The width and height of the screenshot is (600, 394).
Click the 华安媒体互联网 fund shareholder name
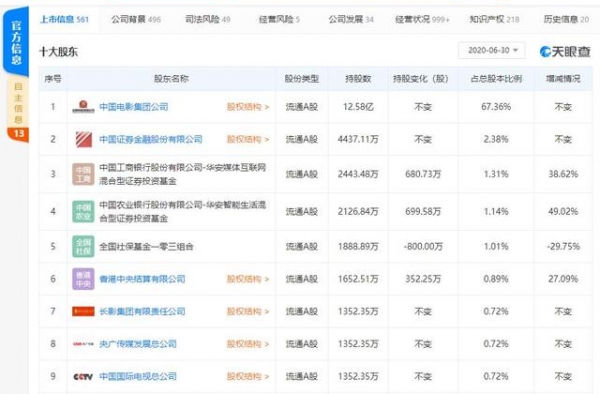[183, 174]
